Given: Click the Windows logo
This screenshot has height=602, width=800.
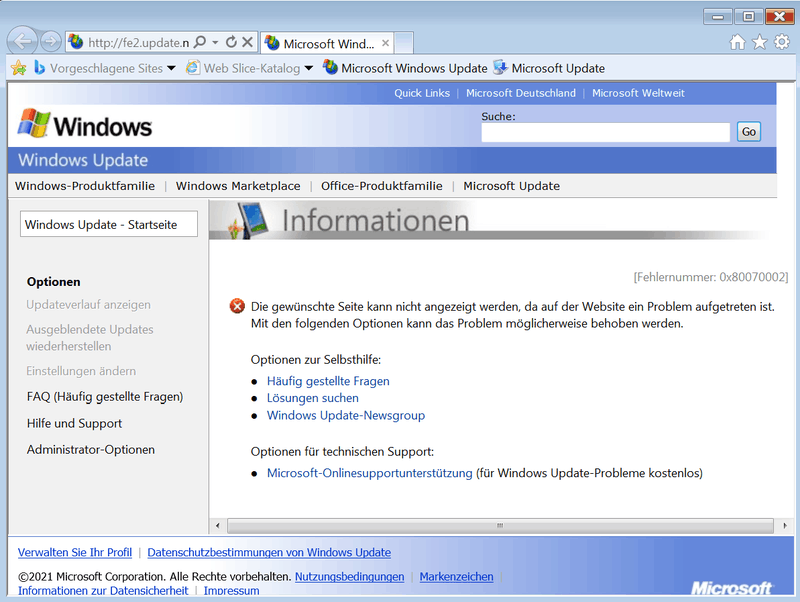Looking at the screenshot, I should 85,124.
